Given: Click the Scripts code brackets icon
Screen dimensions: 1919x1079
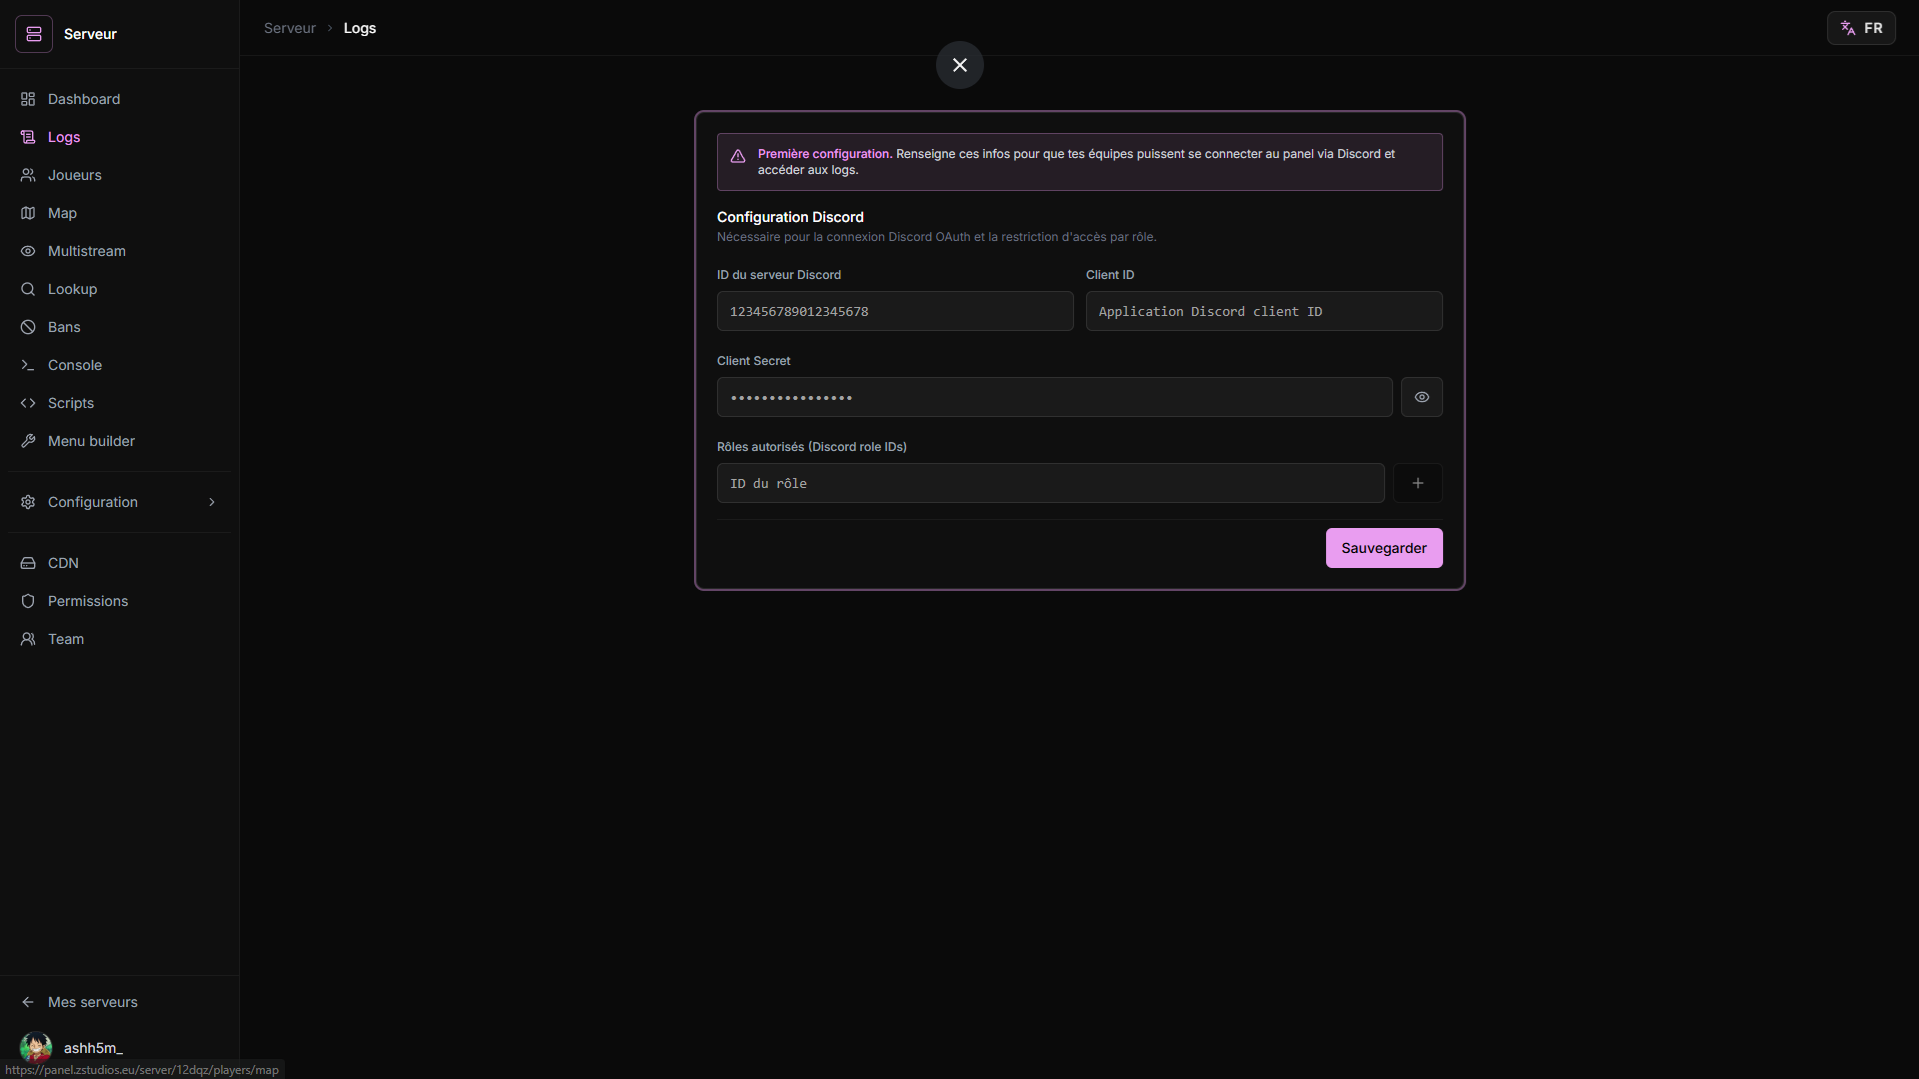Looking at the screenshot, I should click(x=28, y=403).
